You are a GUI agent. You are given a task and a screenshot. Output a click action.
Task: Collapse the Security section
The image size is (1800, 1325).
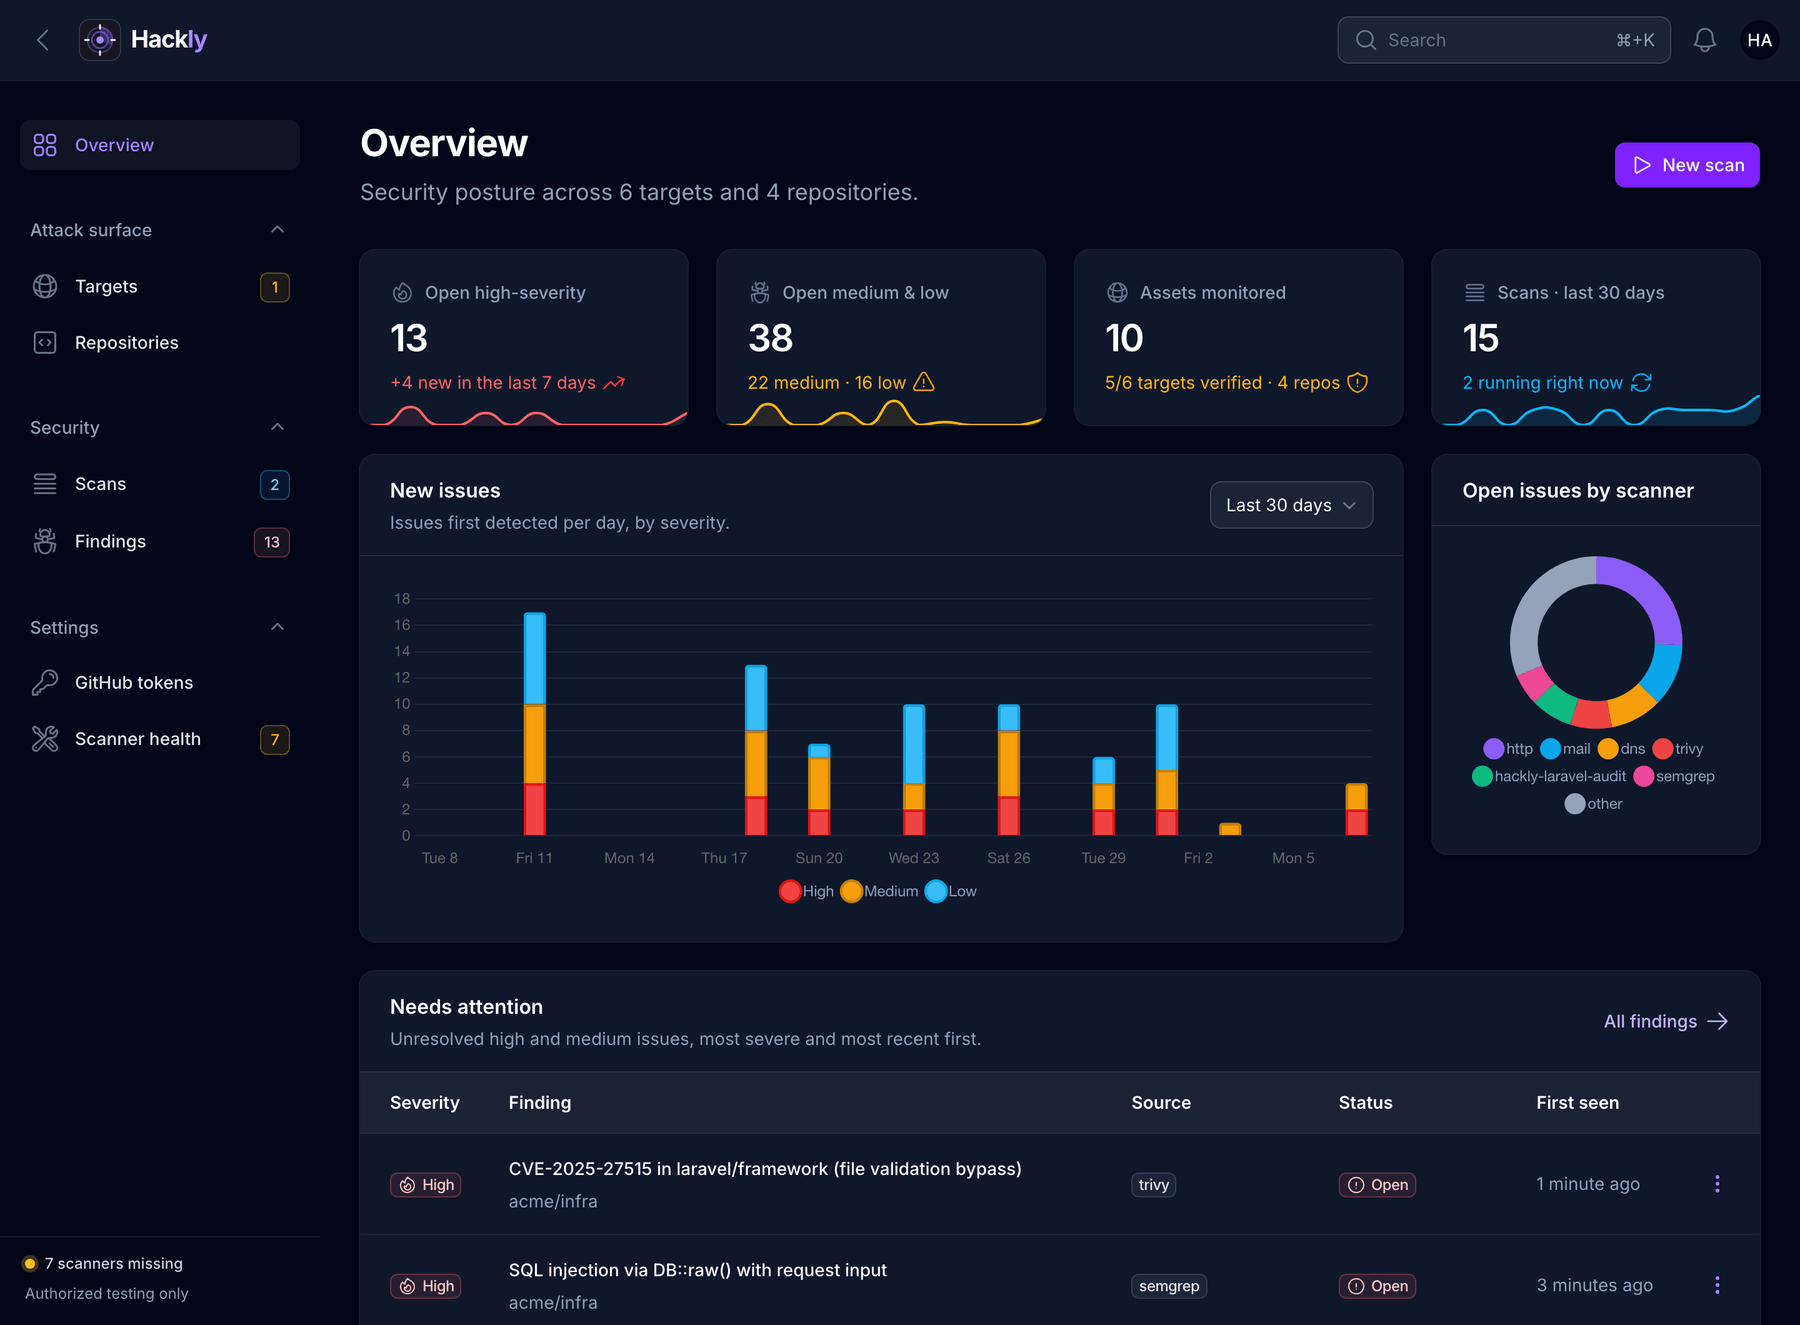[277, 428]
